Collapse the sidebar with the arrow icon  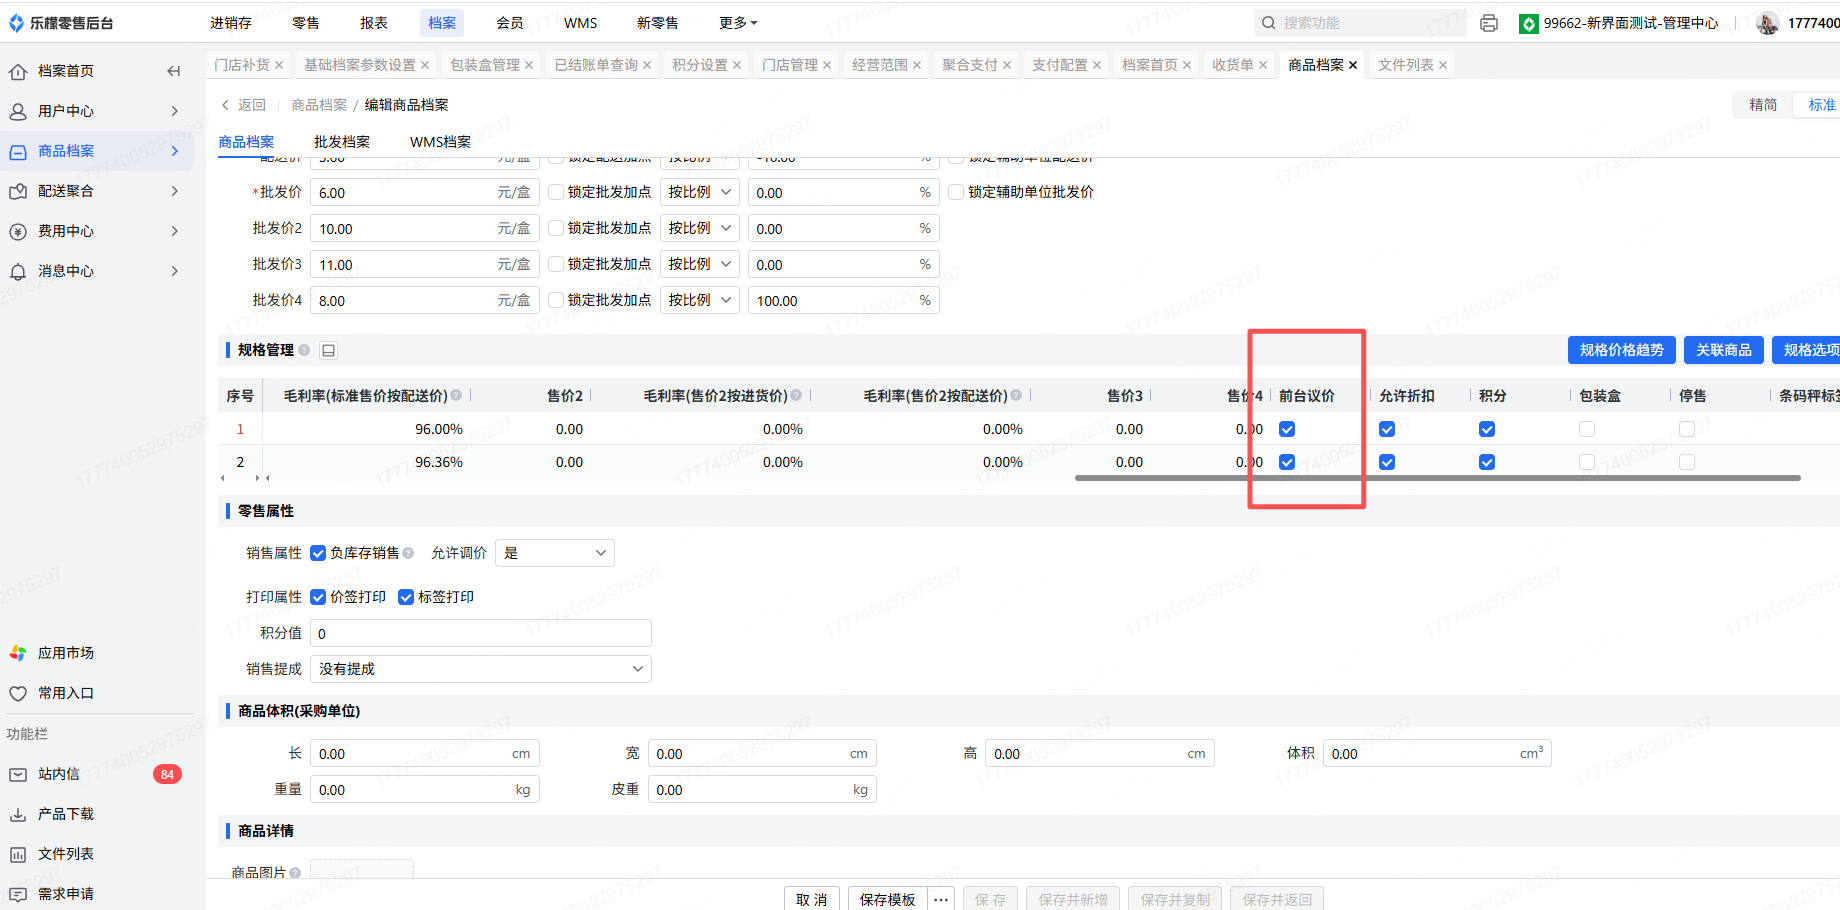click(x=174, y=71)
